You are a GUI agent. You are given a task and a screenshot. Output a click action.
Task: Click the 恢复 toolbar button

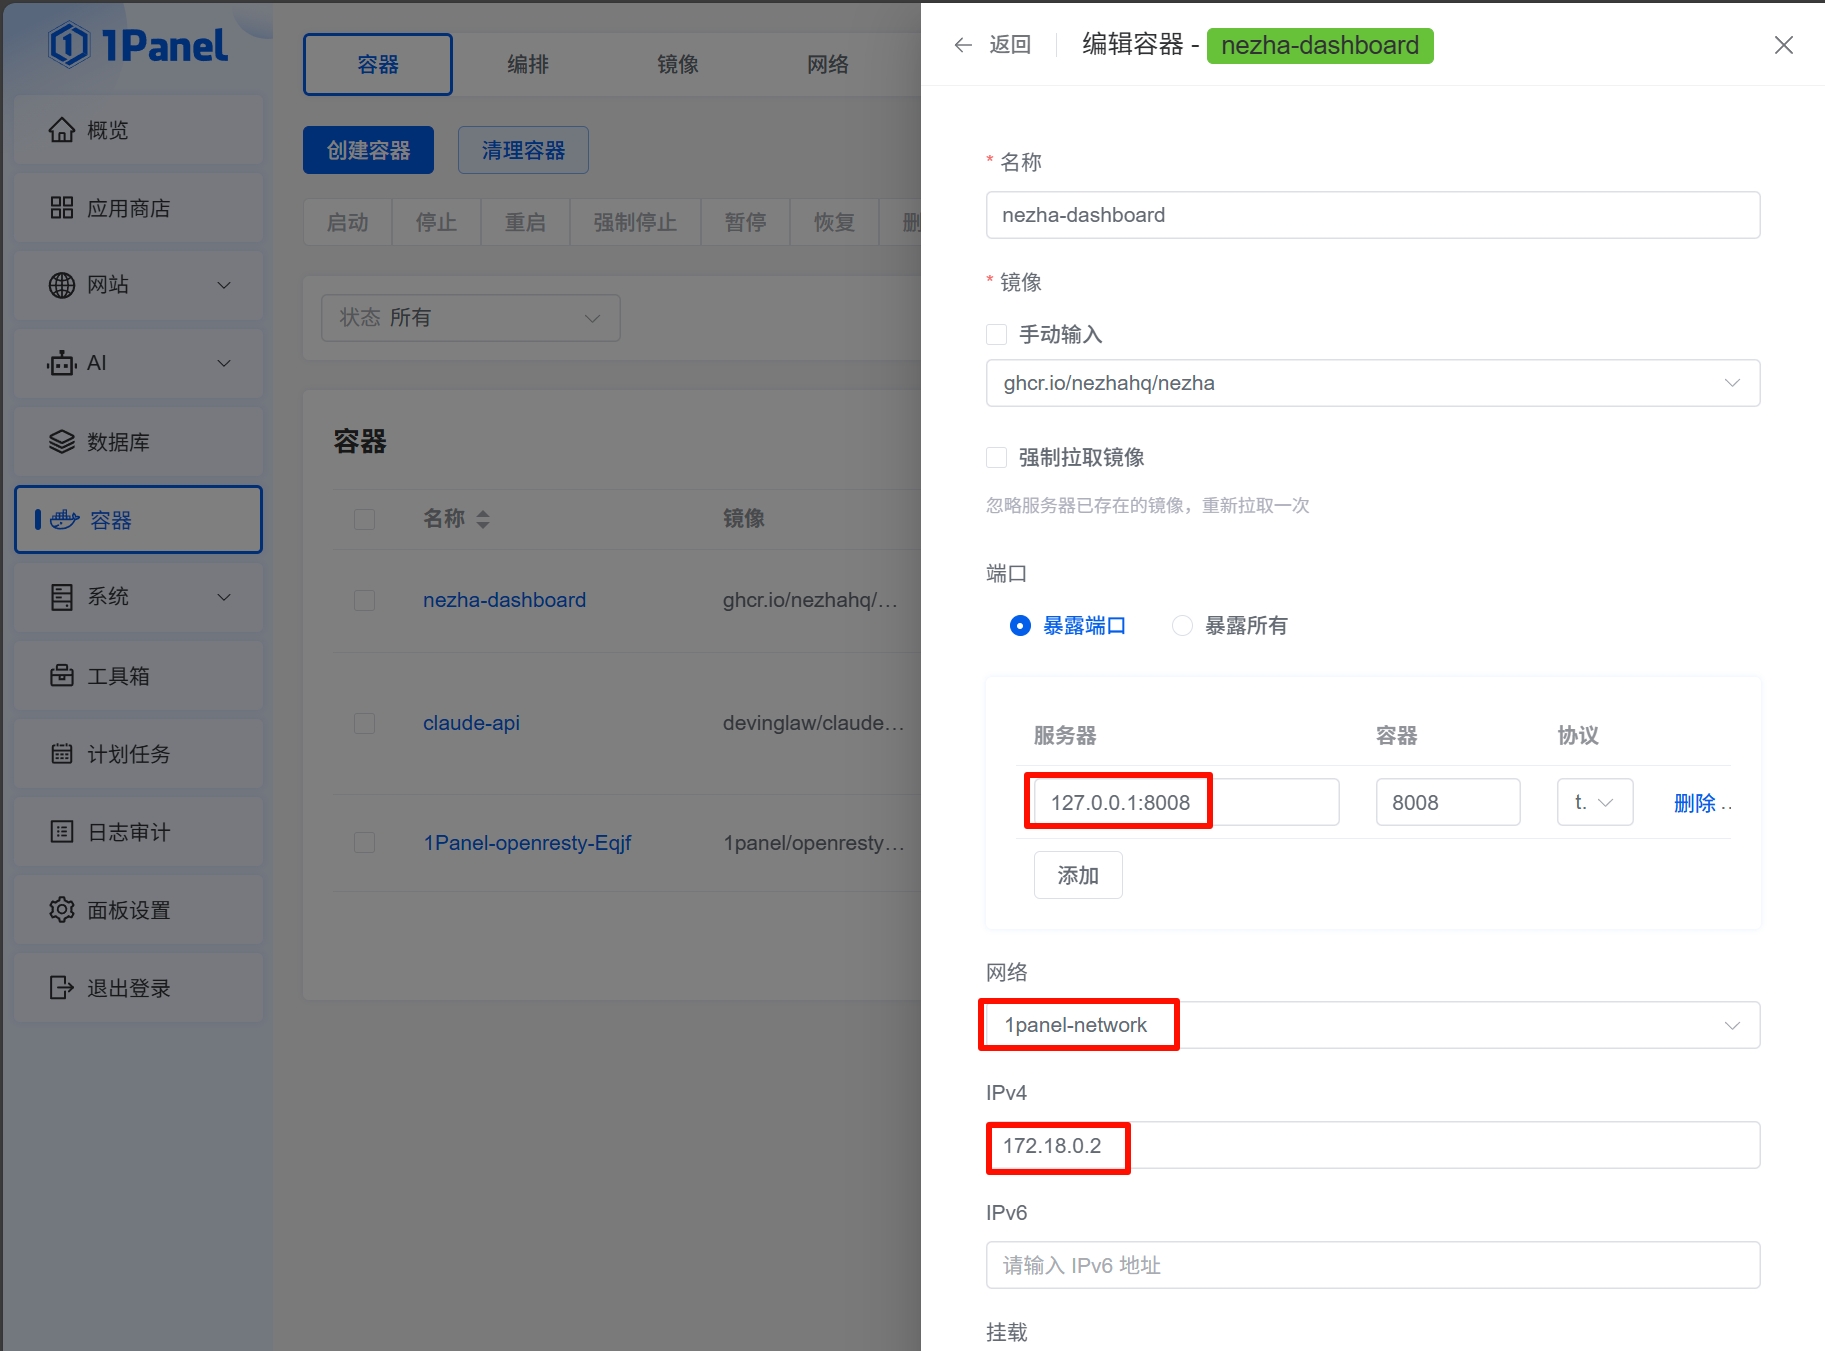click(x=834, y=222)
